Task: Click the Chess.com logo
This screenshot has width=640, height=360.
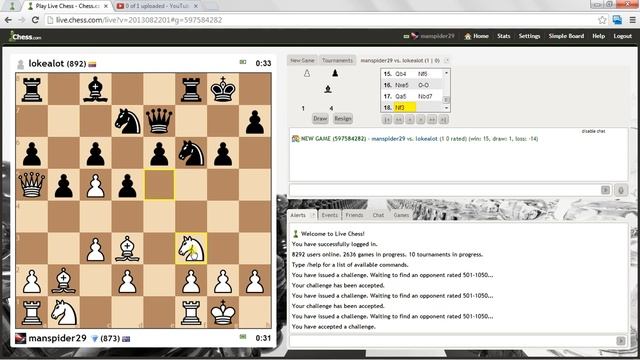Action: (25, 36)
